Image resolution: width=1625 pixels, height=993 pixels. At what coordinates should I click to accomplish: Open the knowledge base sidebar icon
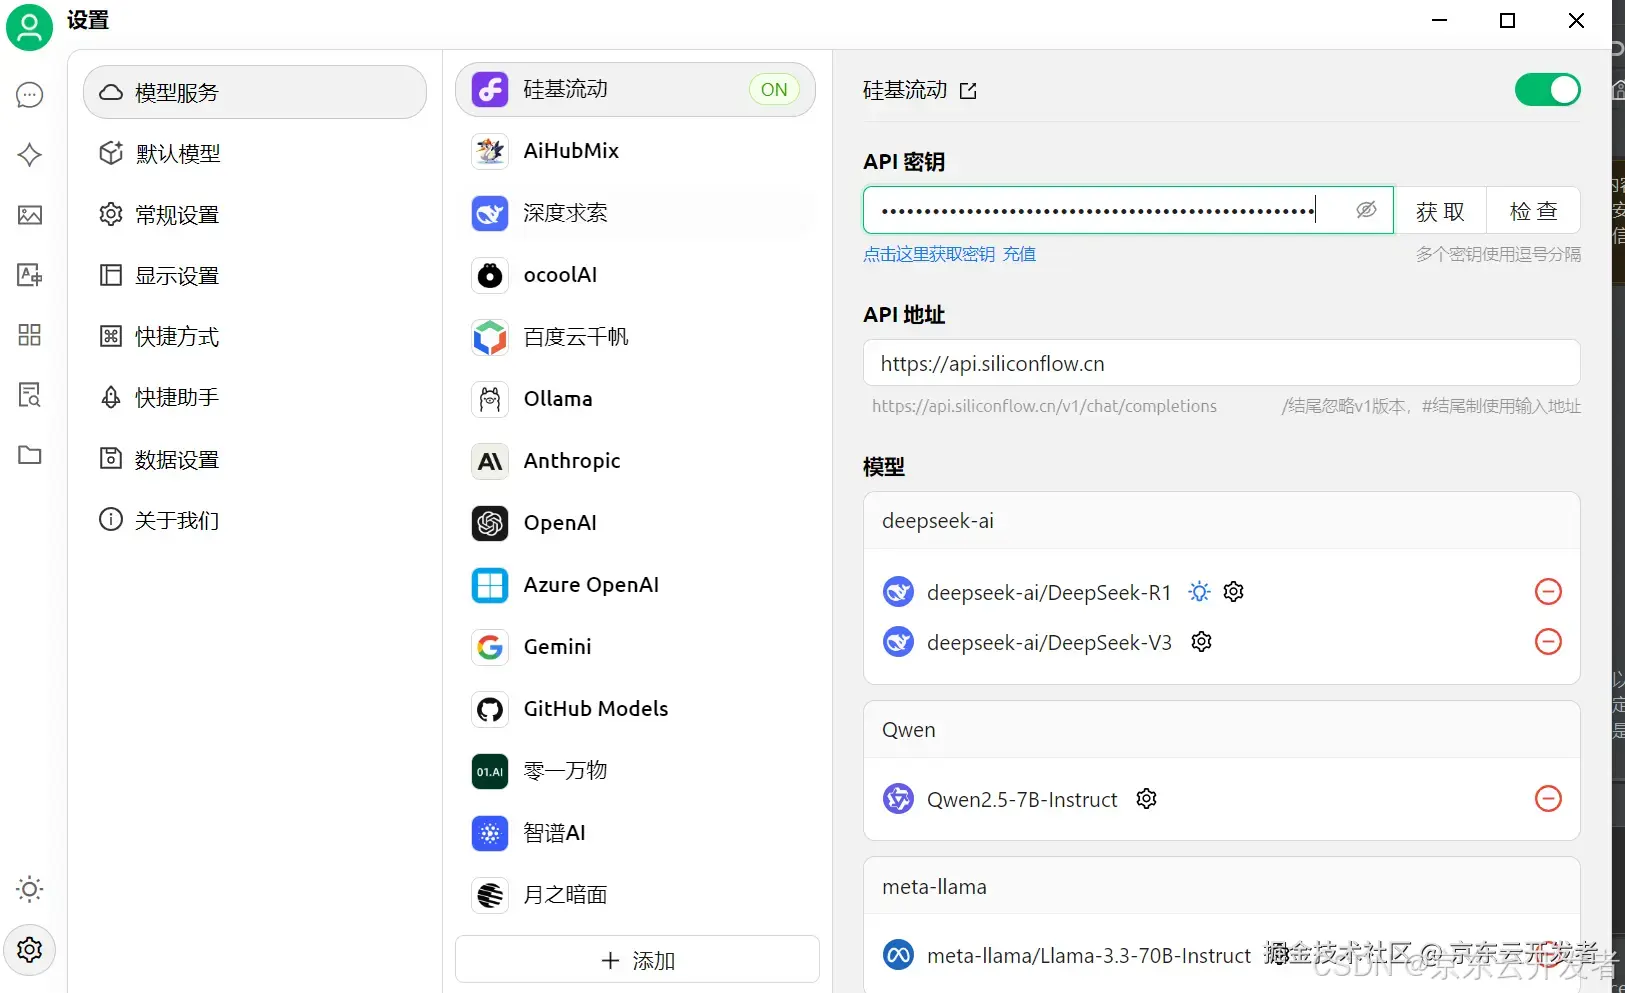click(30, 395)
